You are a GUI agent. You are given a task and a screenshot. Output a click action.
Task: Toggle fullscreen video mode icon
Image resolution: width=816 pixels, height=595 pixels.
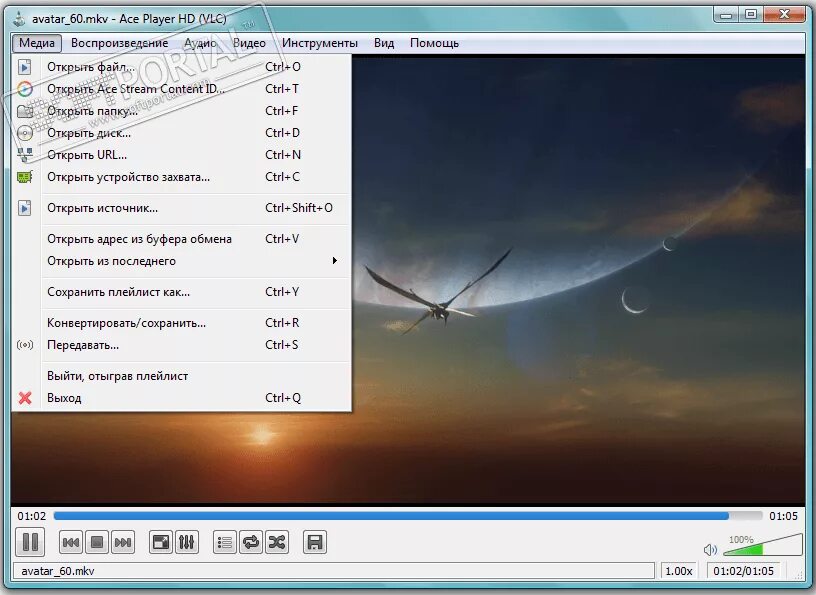(x=161, y=542)
